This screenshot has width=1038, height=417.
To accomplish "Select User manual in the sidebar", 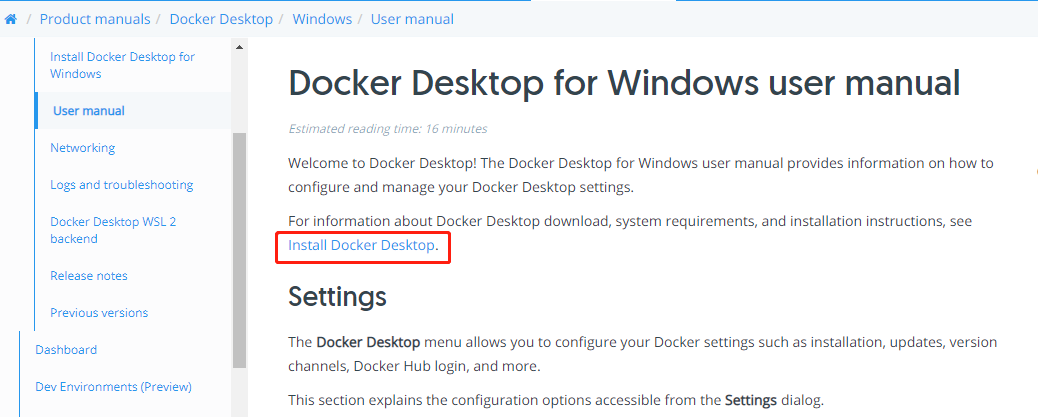I will pos(89,111).
